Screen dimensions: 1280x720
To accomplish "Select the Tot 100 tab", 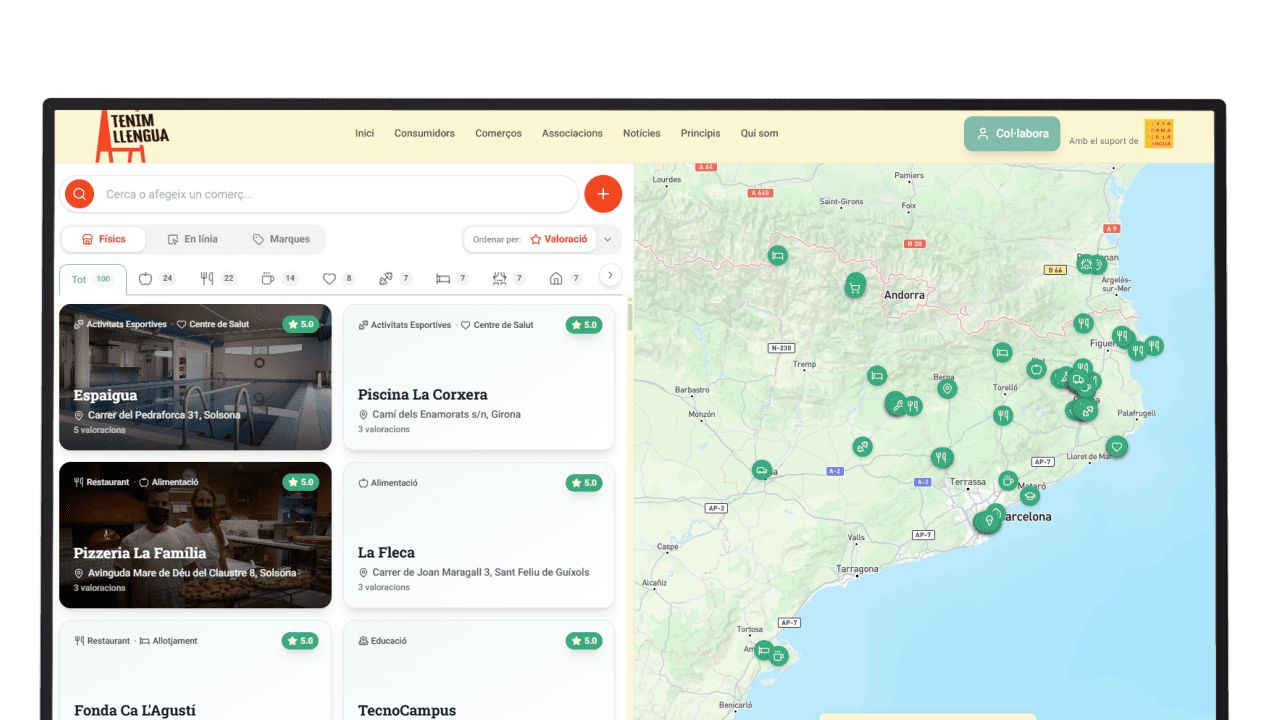I will (x=92, y=280).
